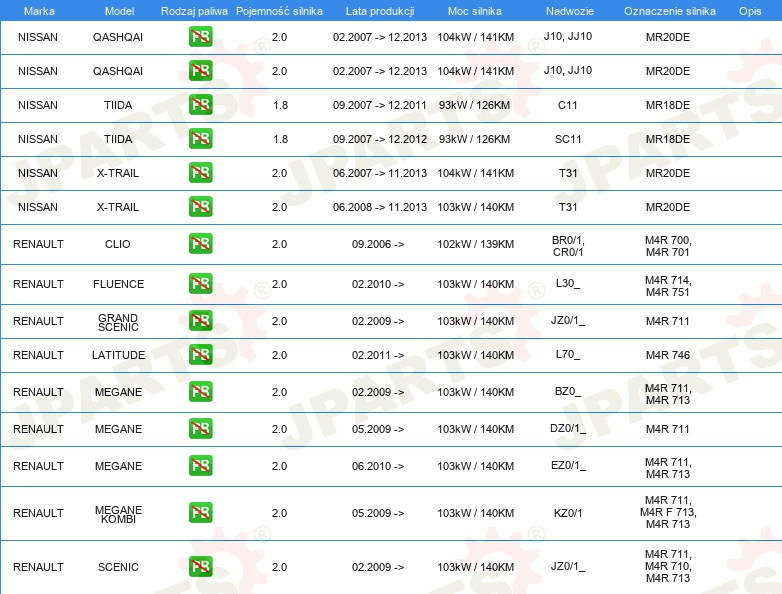The width and height of the screenshot is (782, 594).
Task: Click the petrol fuel icon in the CLIO row
Action: pos(200,244)
